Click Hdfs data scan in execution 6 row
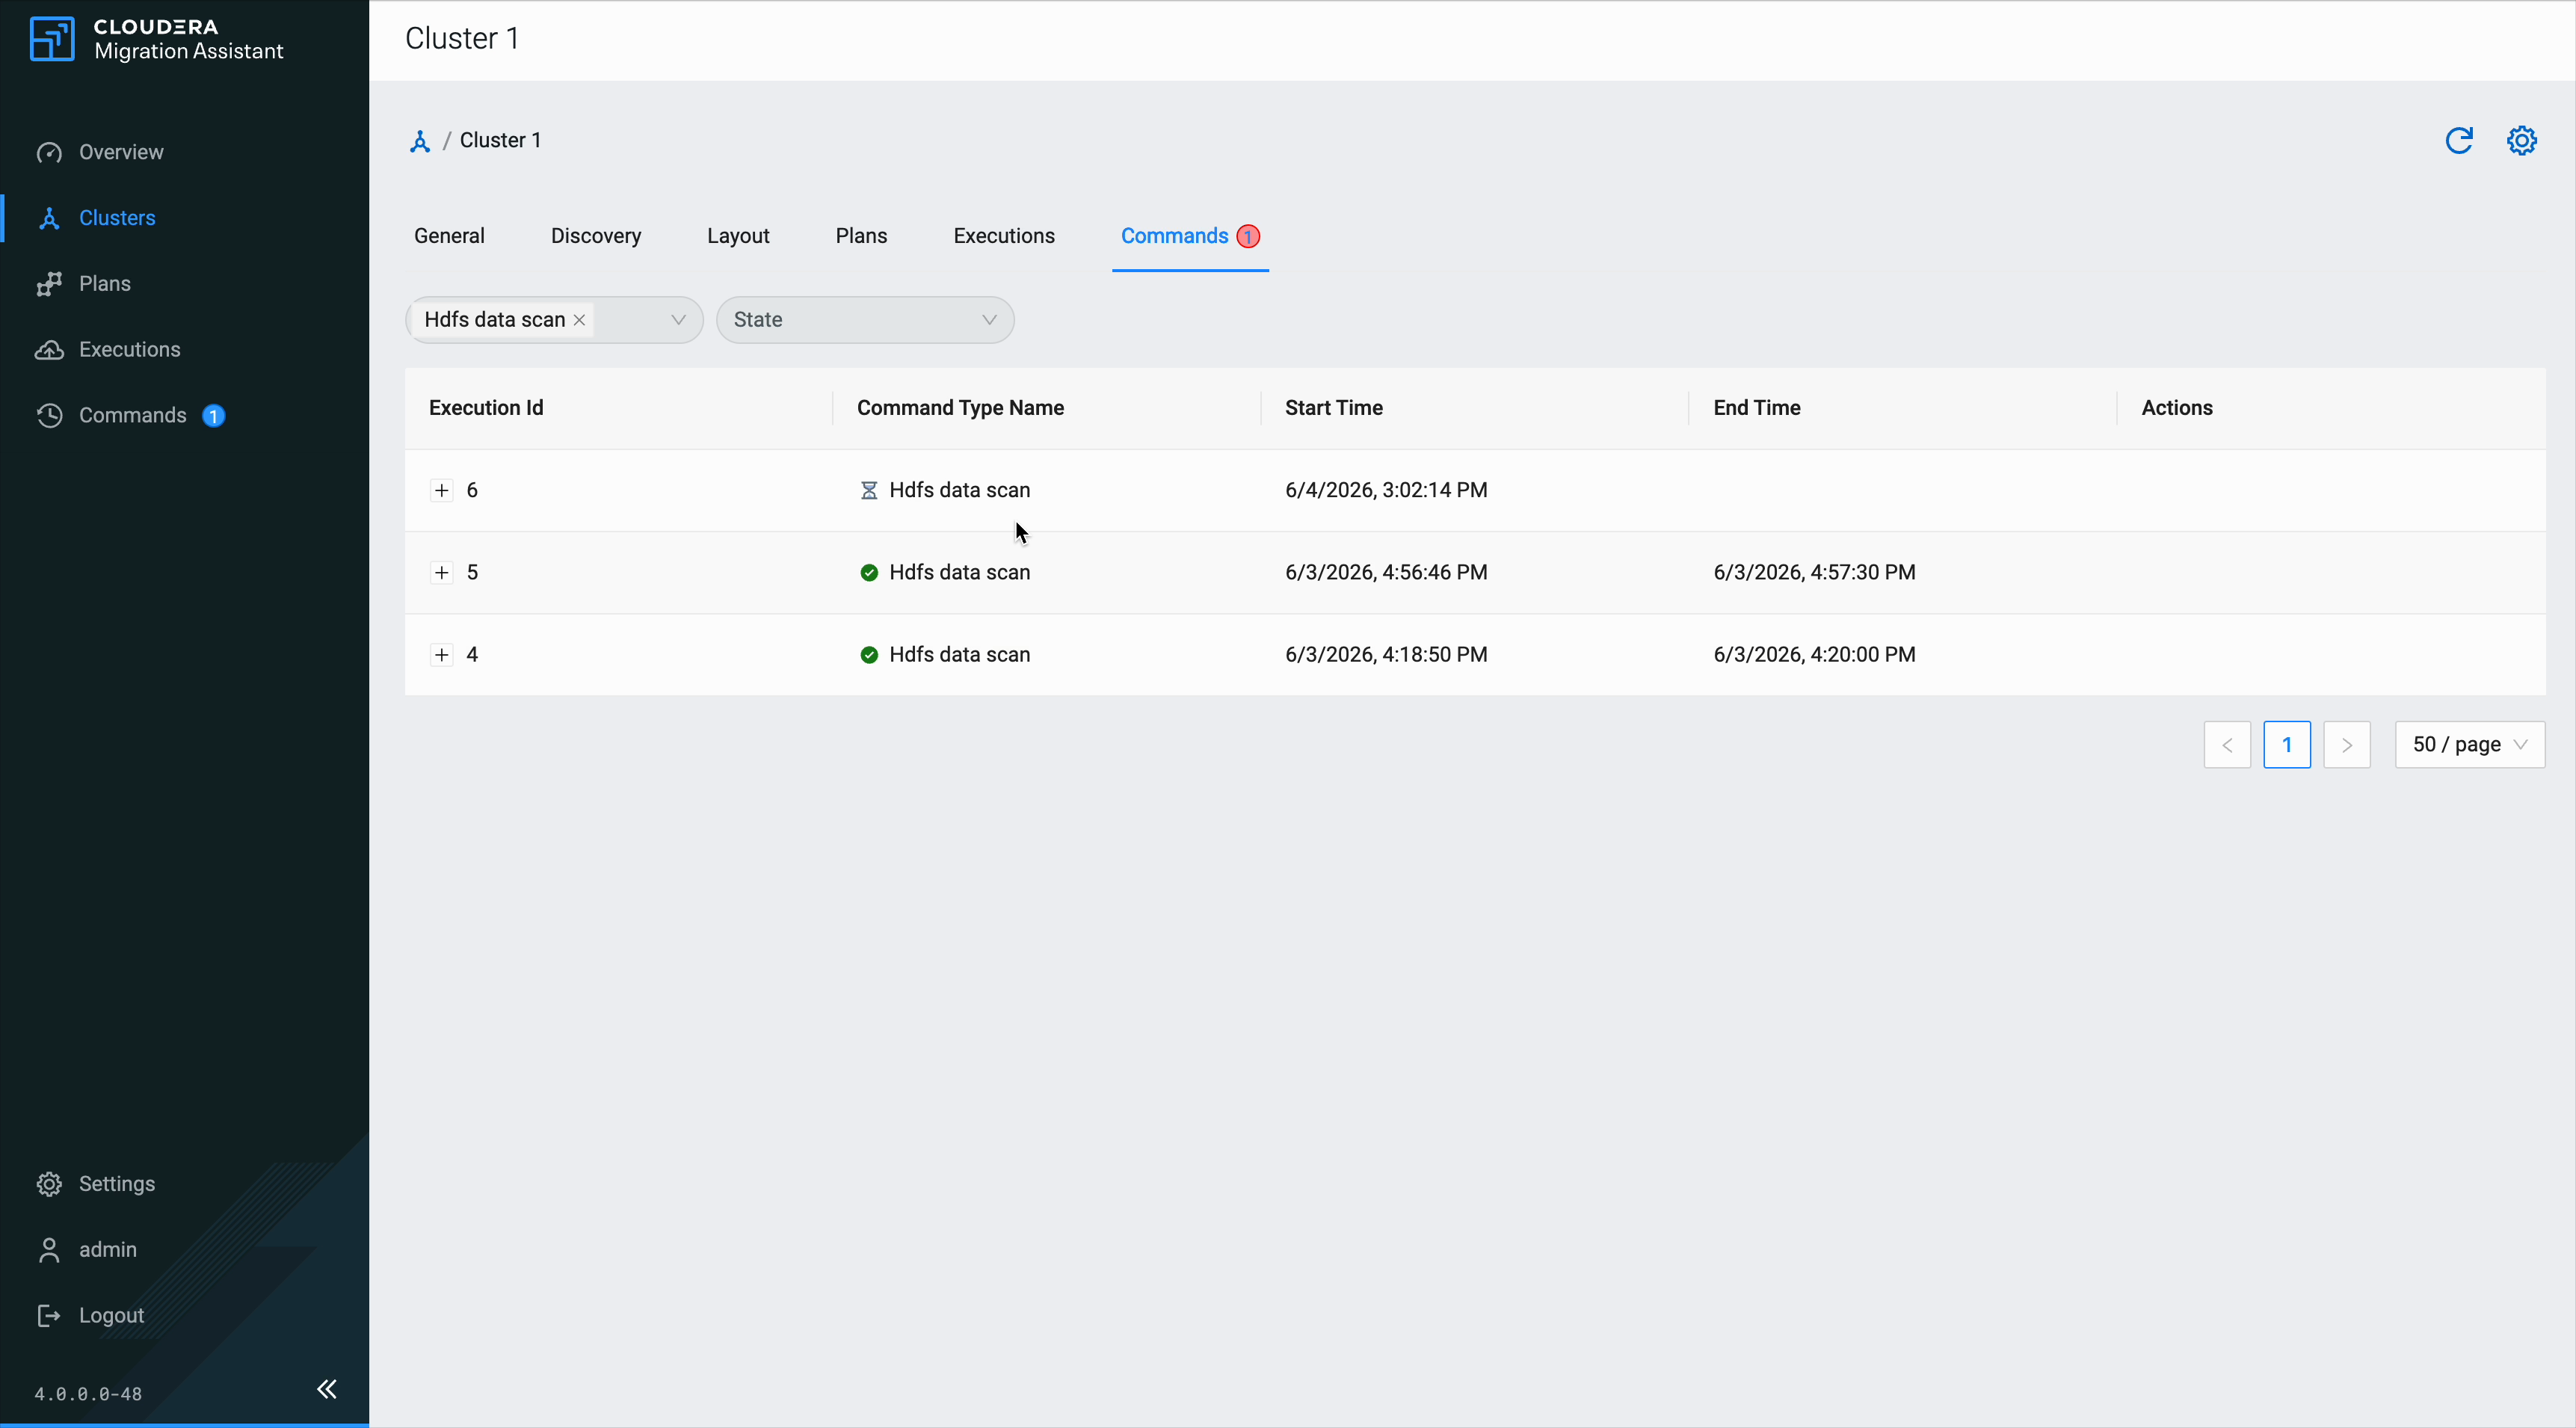Image resolution: width=2576 pixels, height=1428 pixels. point(960,490)
